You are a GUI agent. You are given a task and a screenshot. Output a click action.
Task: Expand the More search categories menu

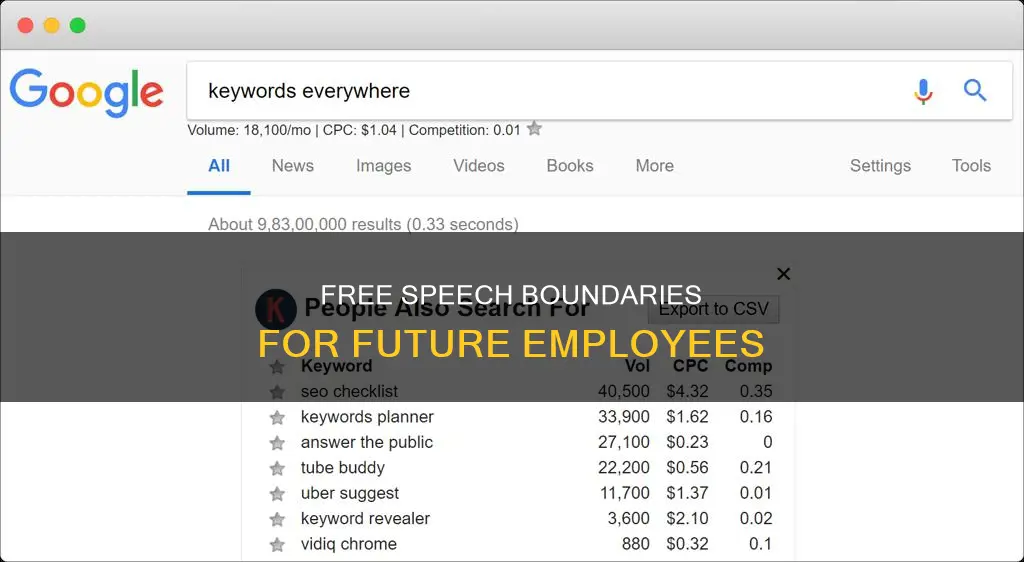click(x=654, y=166)
